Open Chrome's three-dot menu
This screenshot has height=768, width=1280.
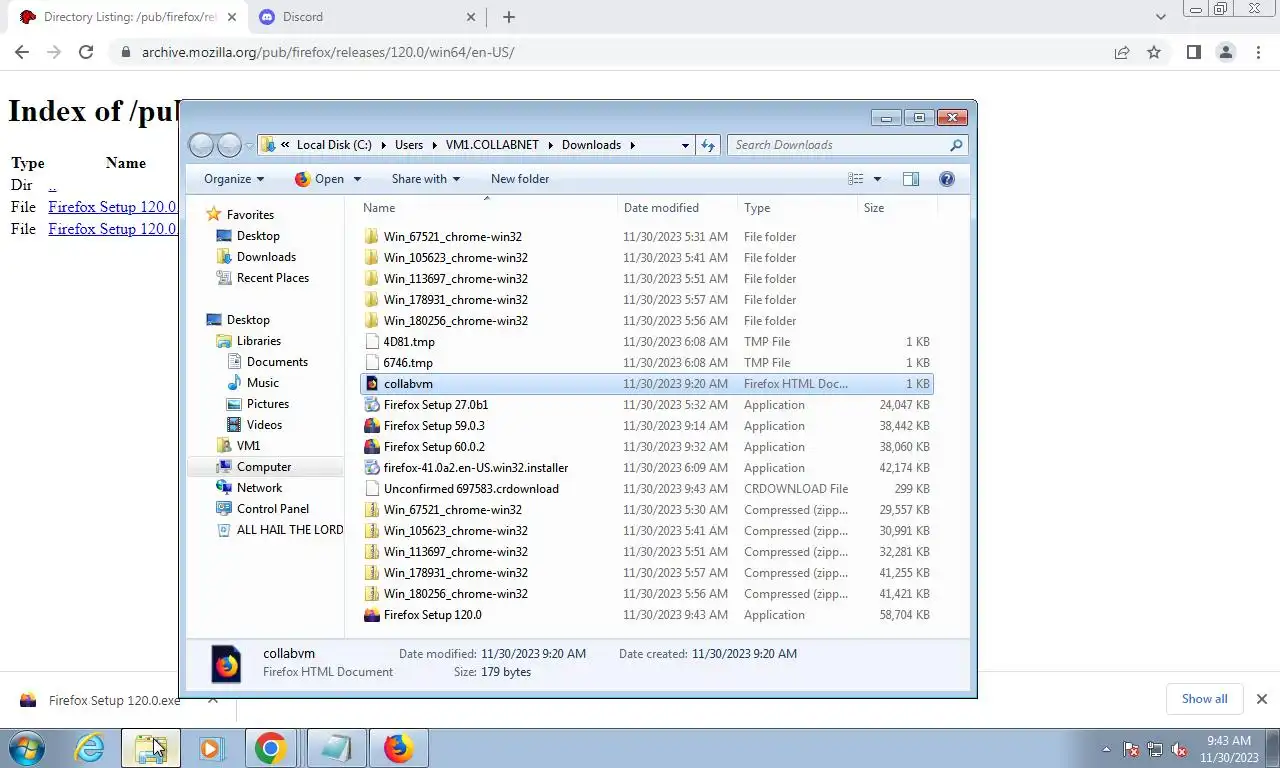tap(1258, 52)
